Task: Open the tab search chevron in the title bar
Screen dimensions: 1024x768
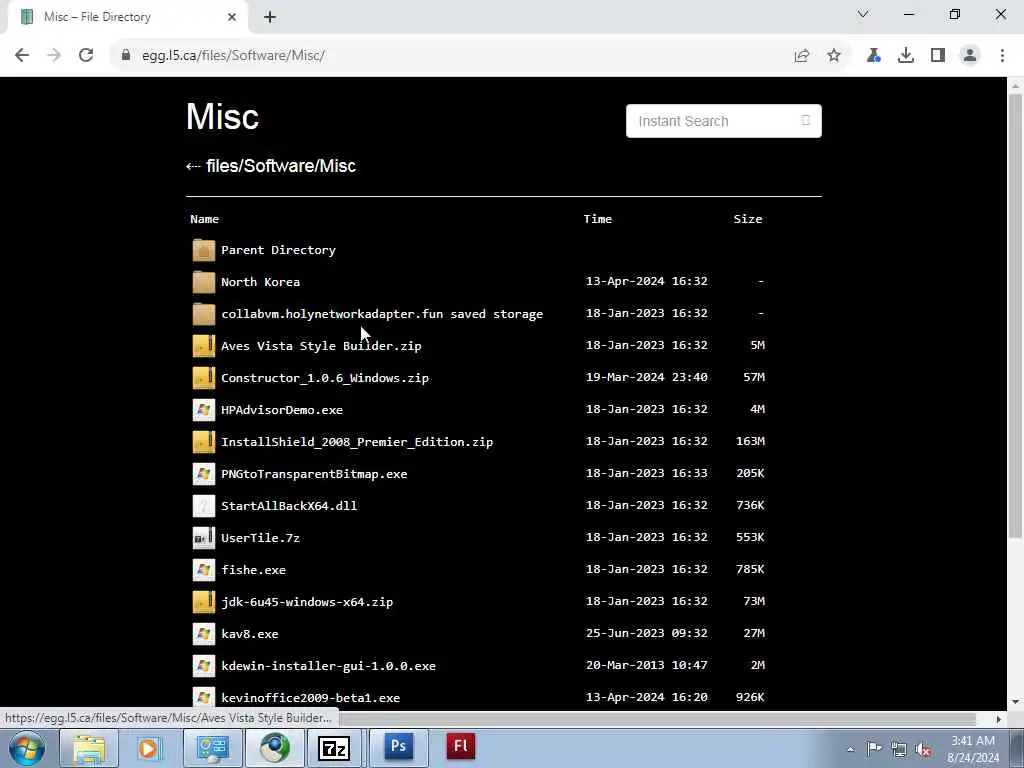Action: click(863, 14)
